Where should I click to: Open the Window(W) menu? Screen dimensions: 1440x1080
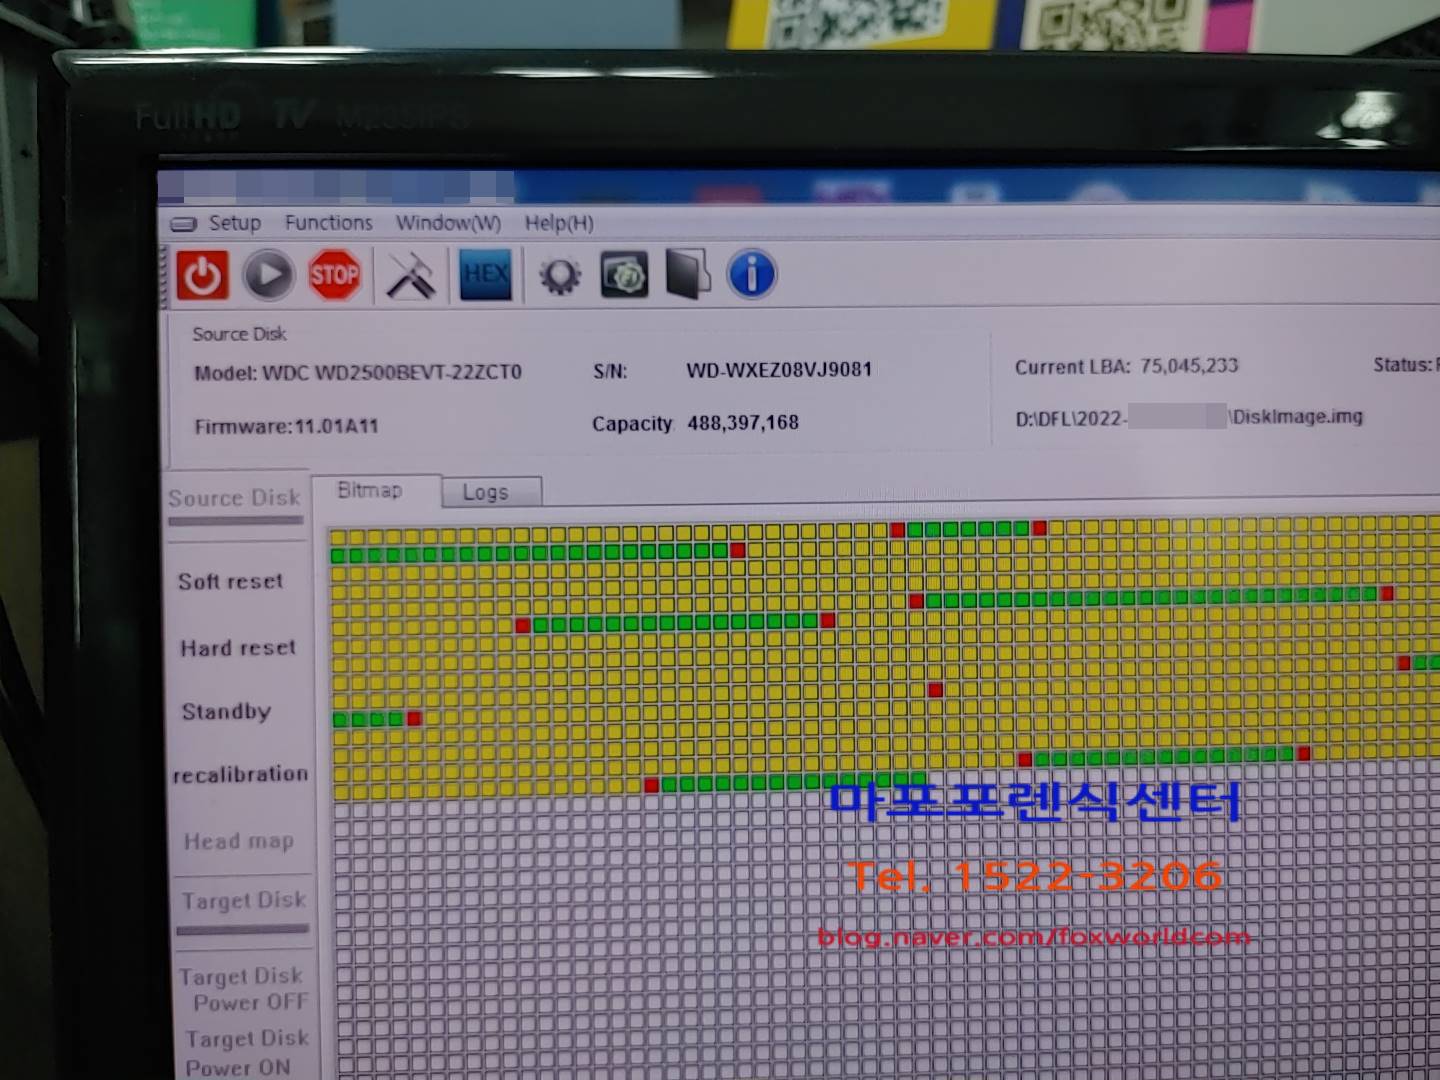448,223
